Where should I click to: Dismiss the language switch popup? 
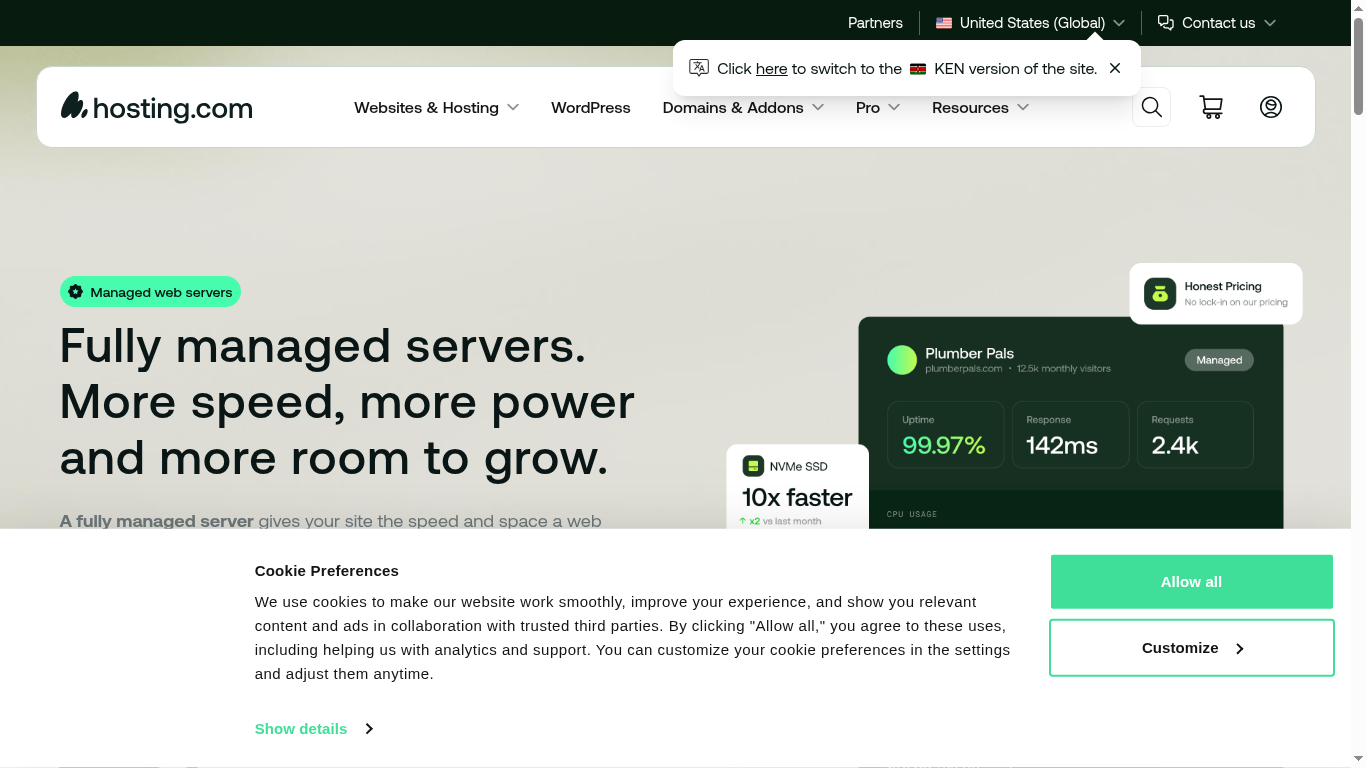(x=1115, y=68)
